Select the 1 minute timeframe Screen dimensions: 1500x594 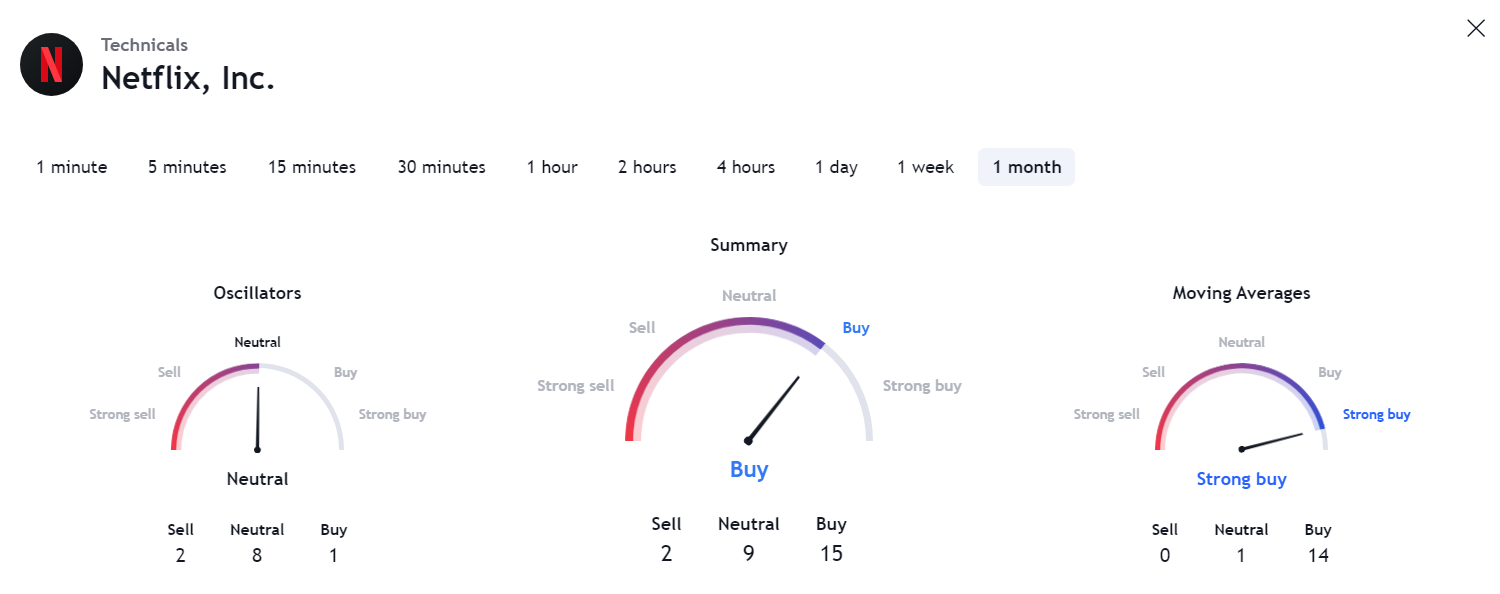(72, 167)
